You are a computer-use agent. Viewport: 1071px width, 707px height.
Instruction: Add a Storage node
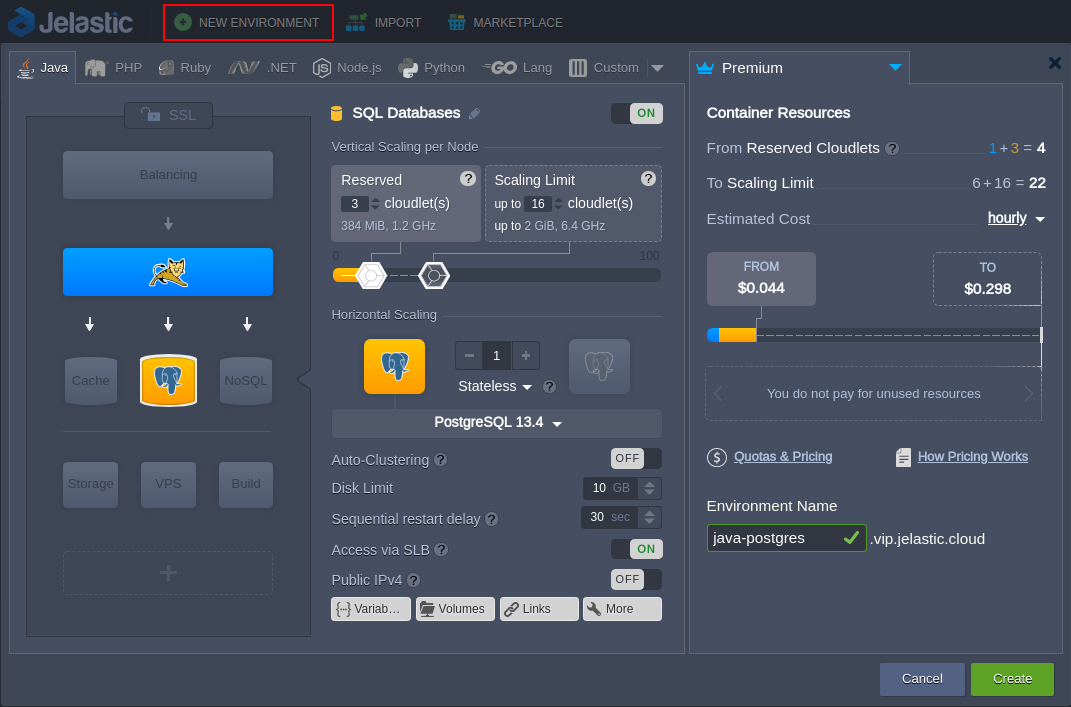pos(91,484)
